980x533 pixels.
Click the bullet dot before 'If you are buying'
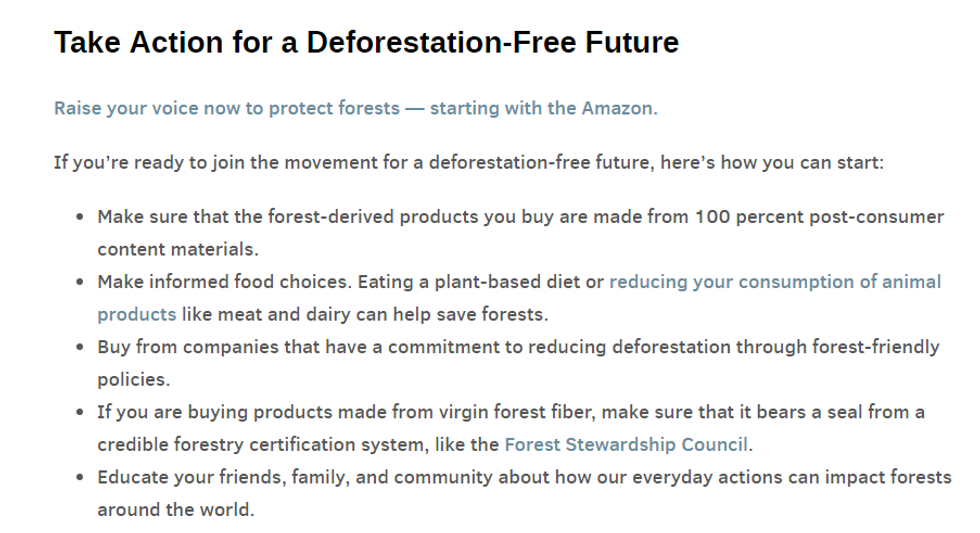[79, 412]
